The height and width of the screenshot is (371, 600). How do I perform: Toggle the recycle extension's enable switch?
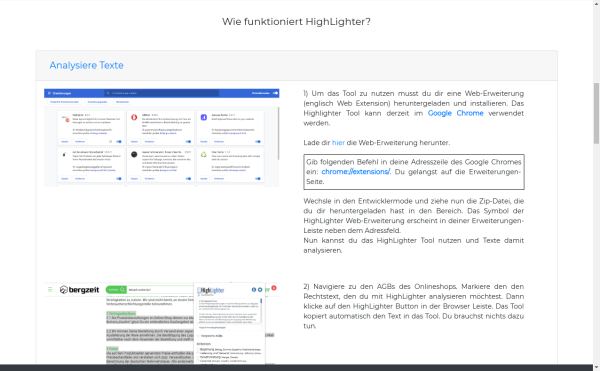[258, 179]
